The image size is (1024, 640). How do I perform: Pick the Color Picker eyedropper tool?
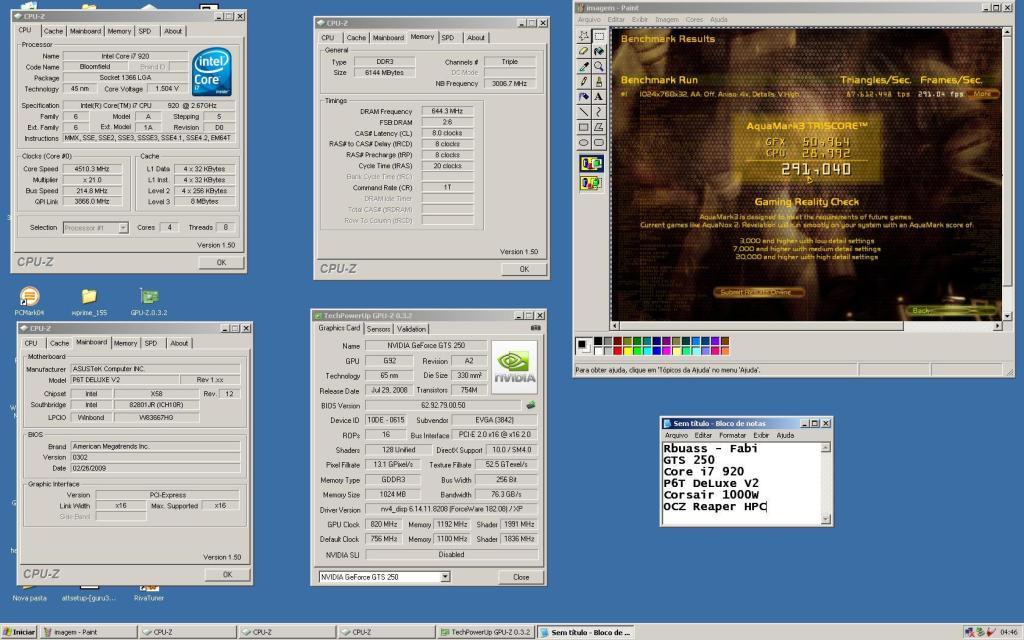pos(583,67)
